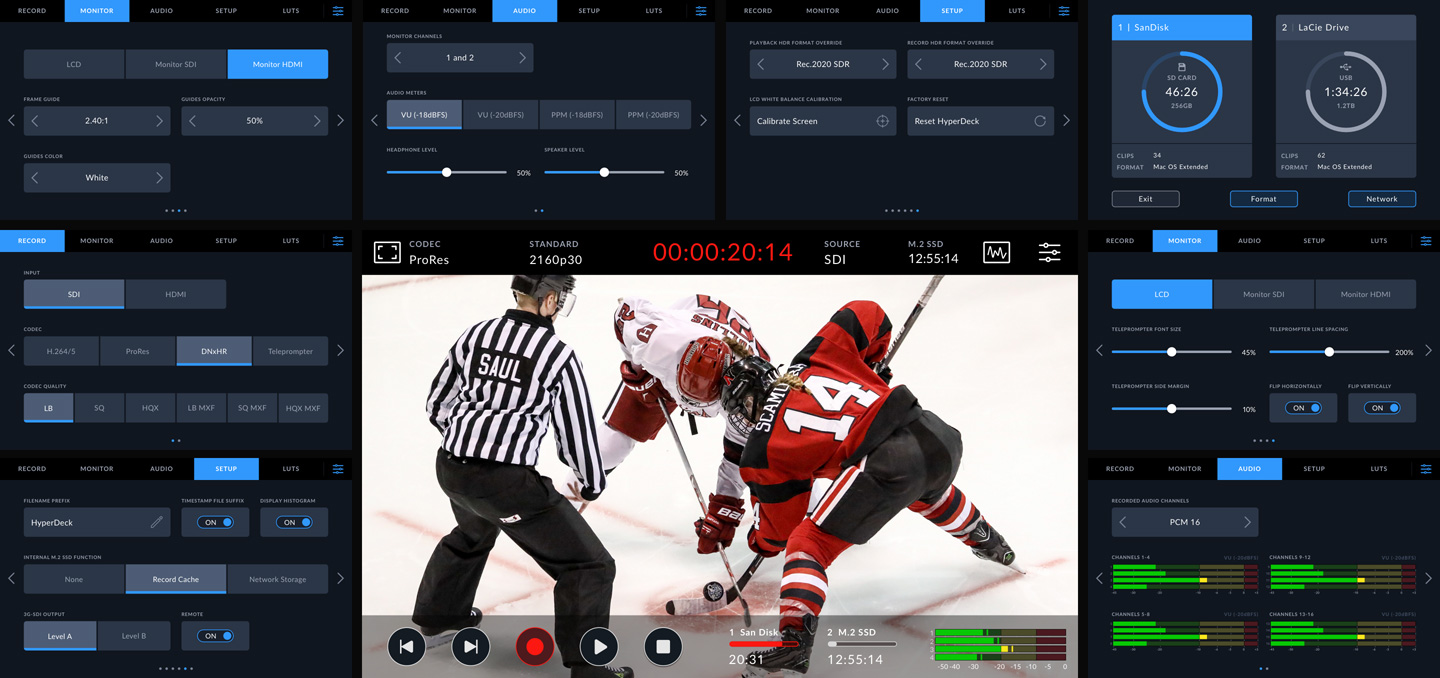Image resolution: width=1440 pixels, height=678 pixels.
Task: Click the frame guides icon beside Codec
Action: click(x=387, y=253)
